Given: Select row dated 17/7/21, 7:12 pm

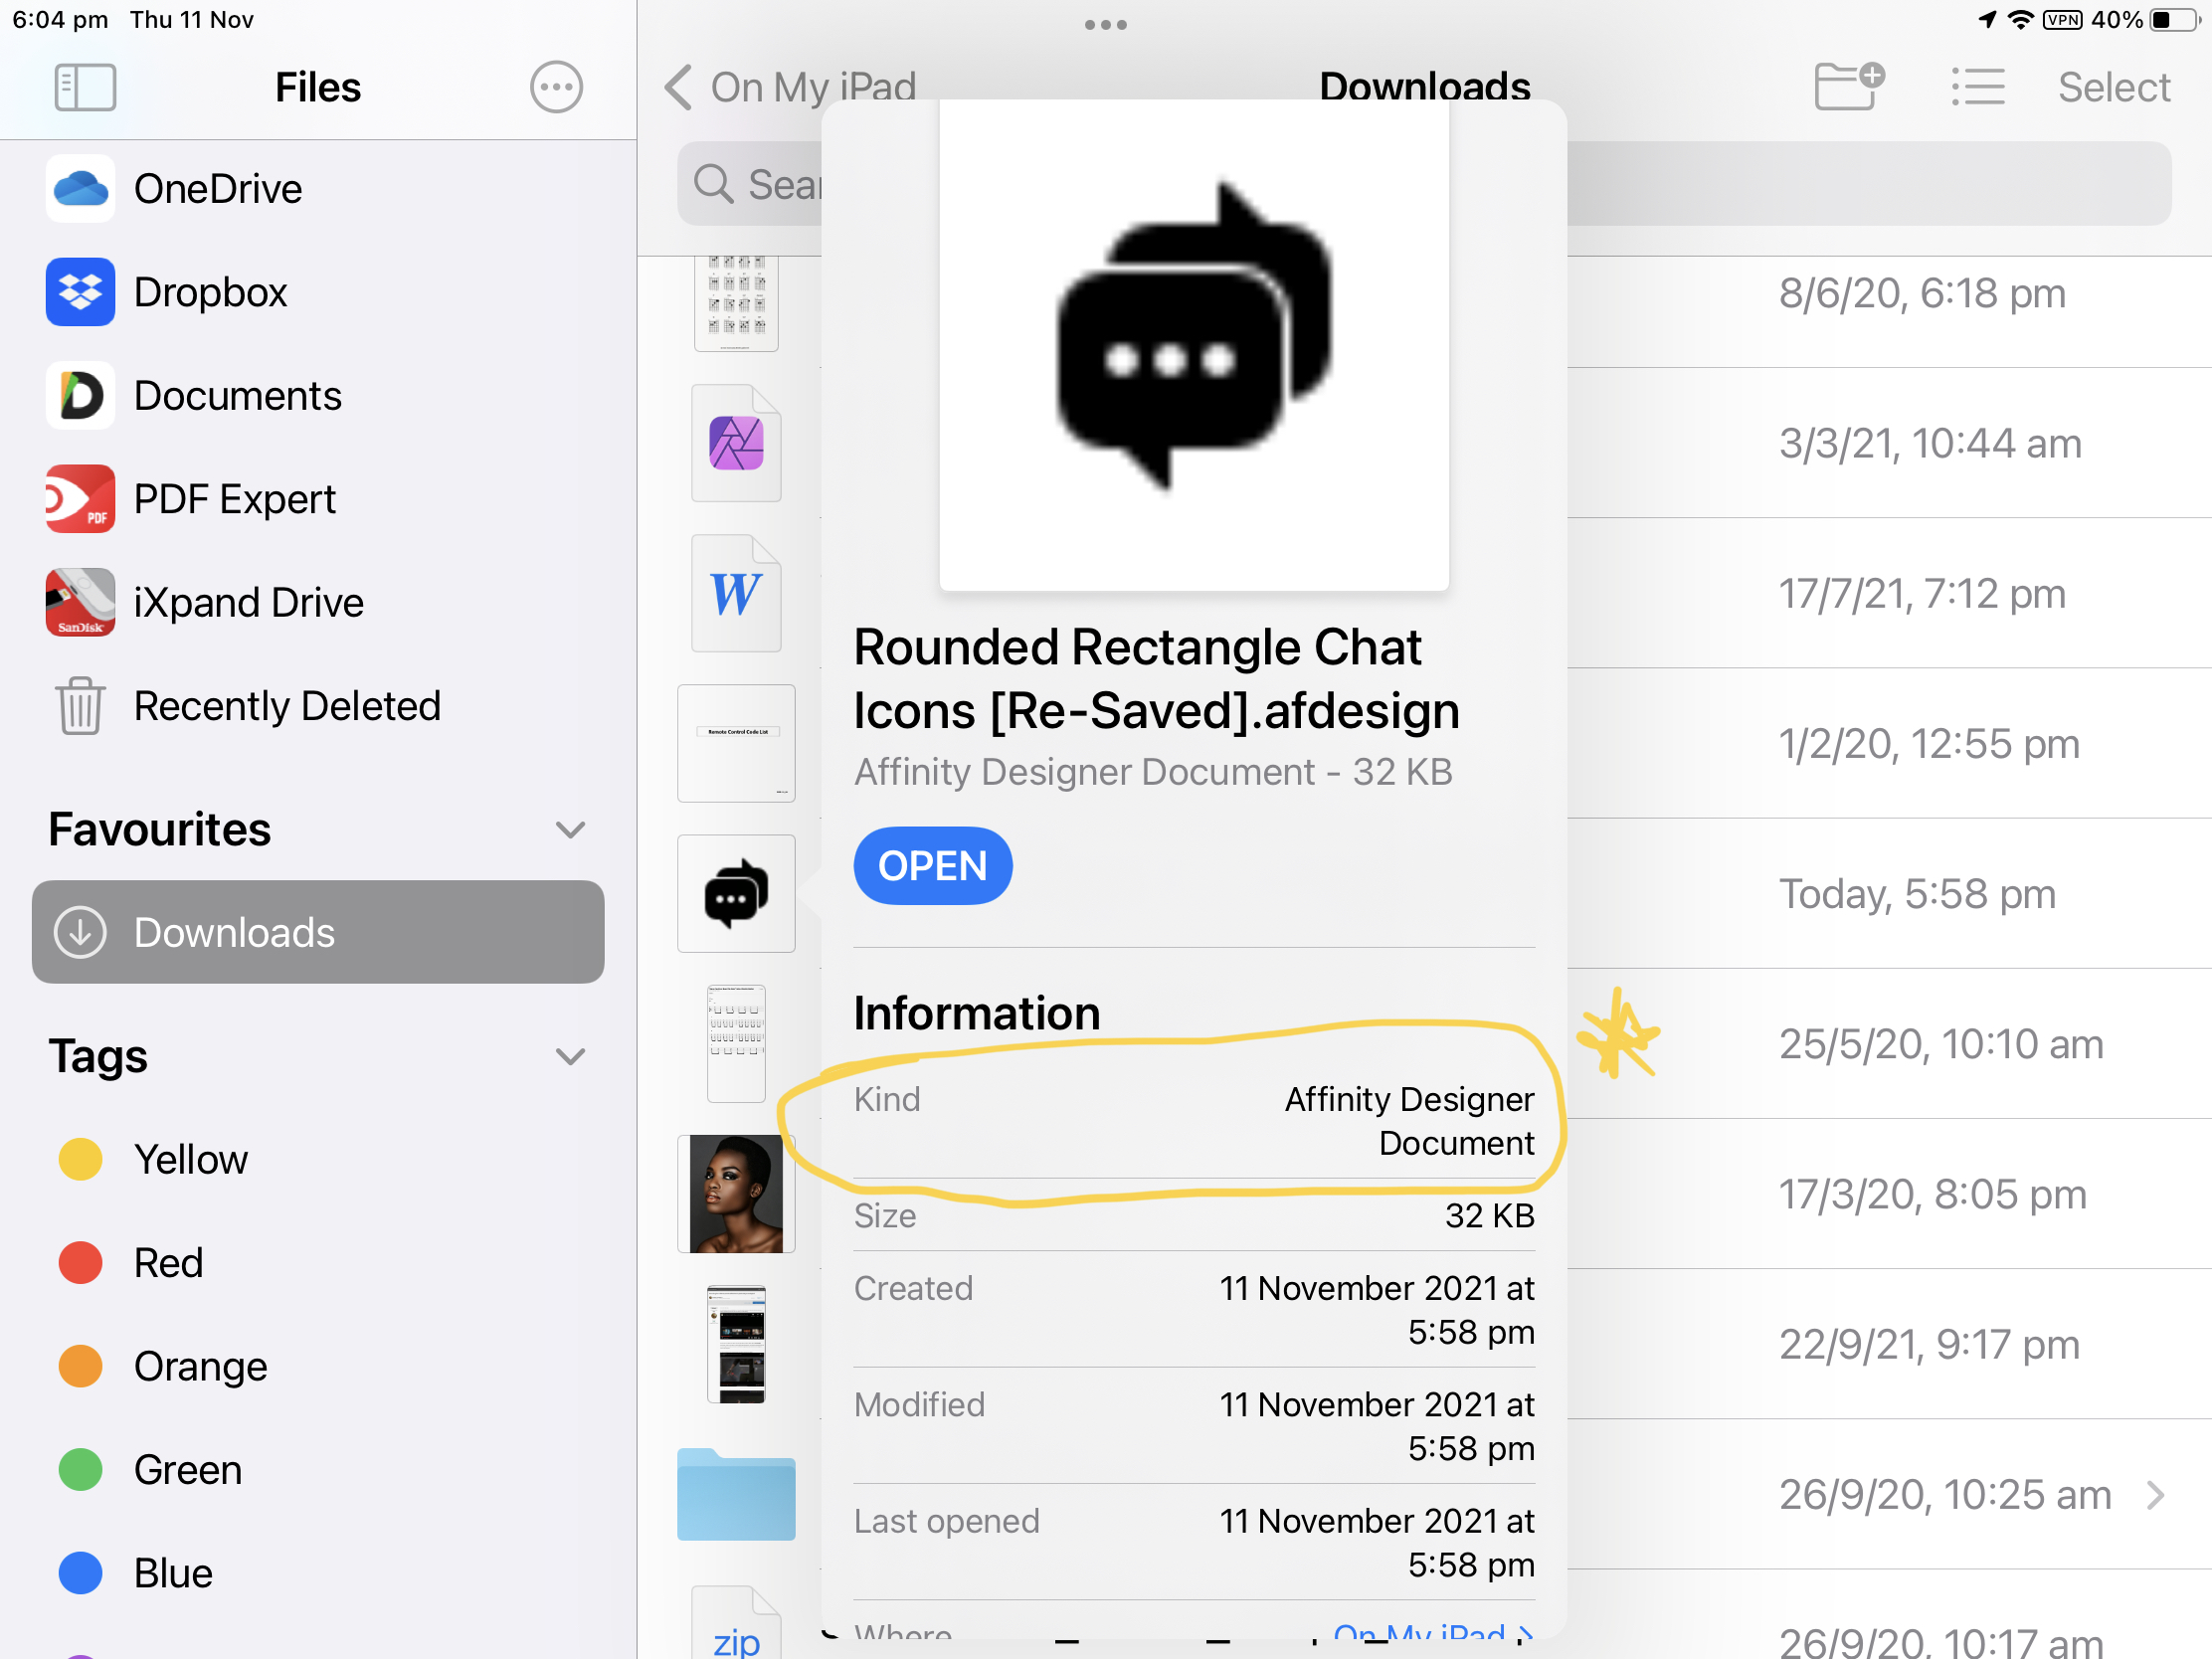Looking at the screenshot, I should coord(1922,594).
